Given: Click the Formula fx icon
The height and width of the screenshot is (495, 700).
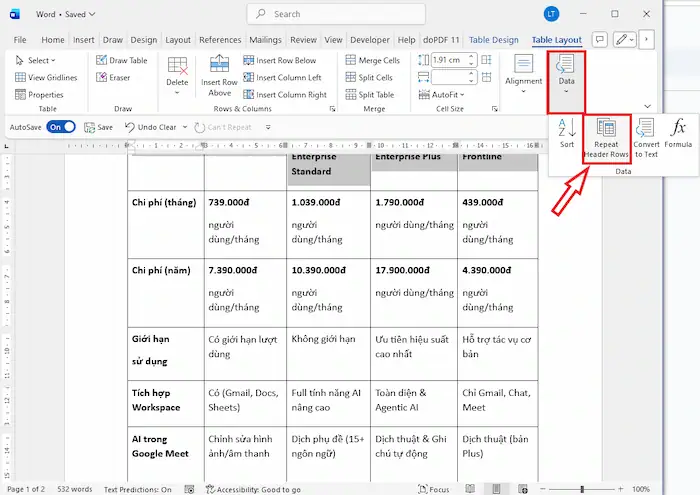Looking at the screenshot, I should [678, 133].
